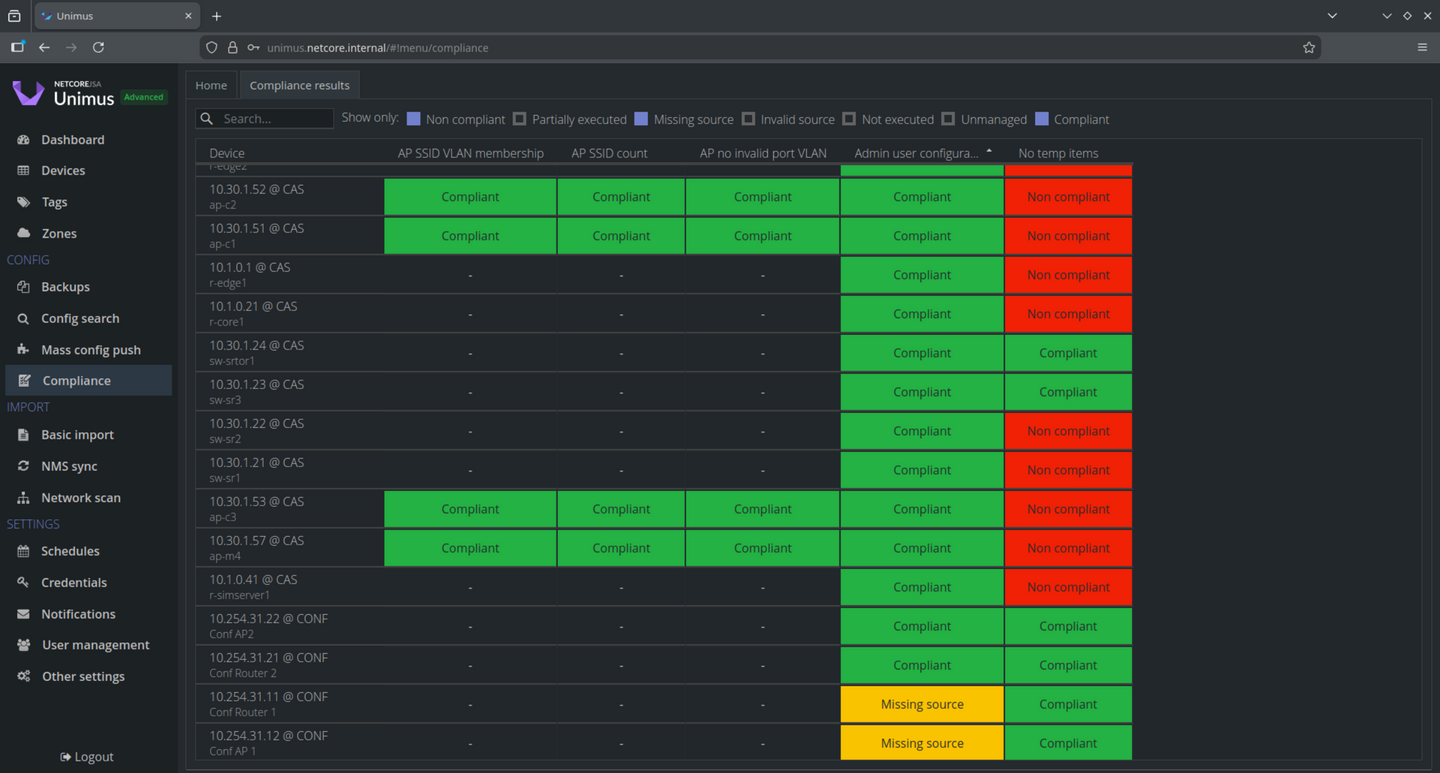Click the Mass config push icon
This screenshot has height=773, width=1440.
tap(24, 350)
